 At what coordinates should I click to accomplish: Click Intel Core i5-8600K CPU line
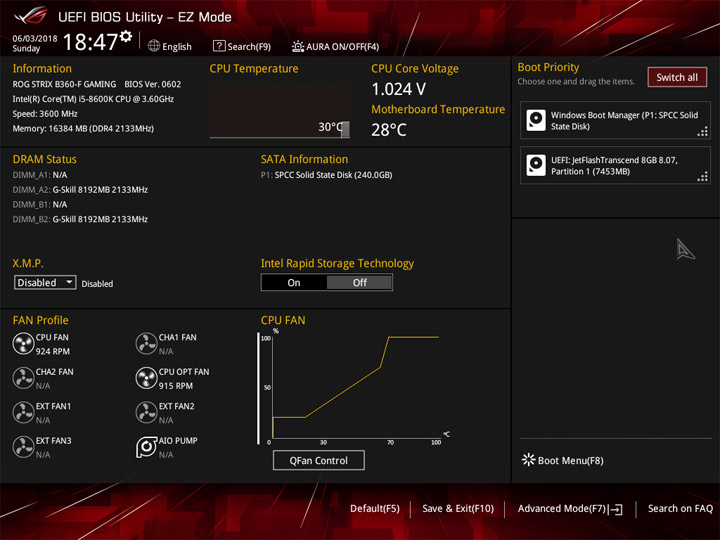pyautogui.click(x=93, y=99)
